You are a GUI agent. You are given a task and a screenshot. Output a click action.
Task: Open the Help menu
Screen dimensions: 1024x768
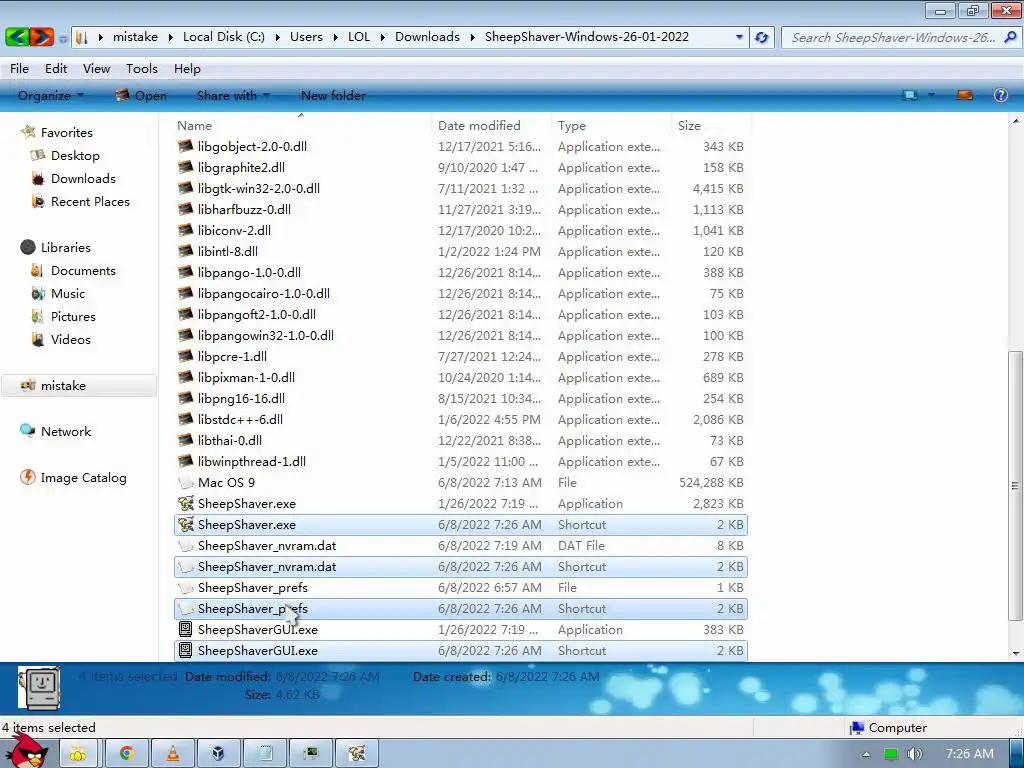tap(187, 69)
